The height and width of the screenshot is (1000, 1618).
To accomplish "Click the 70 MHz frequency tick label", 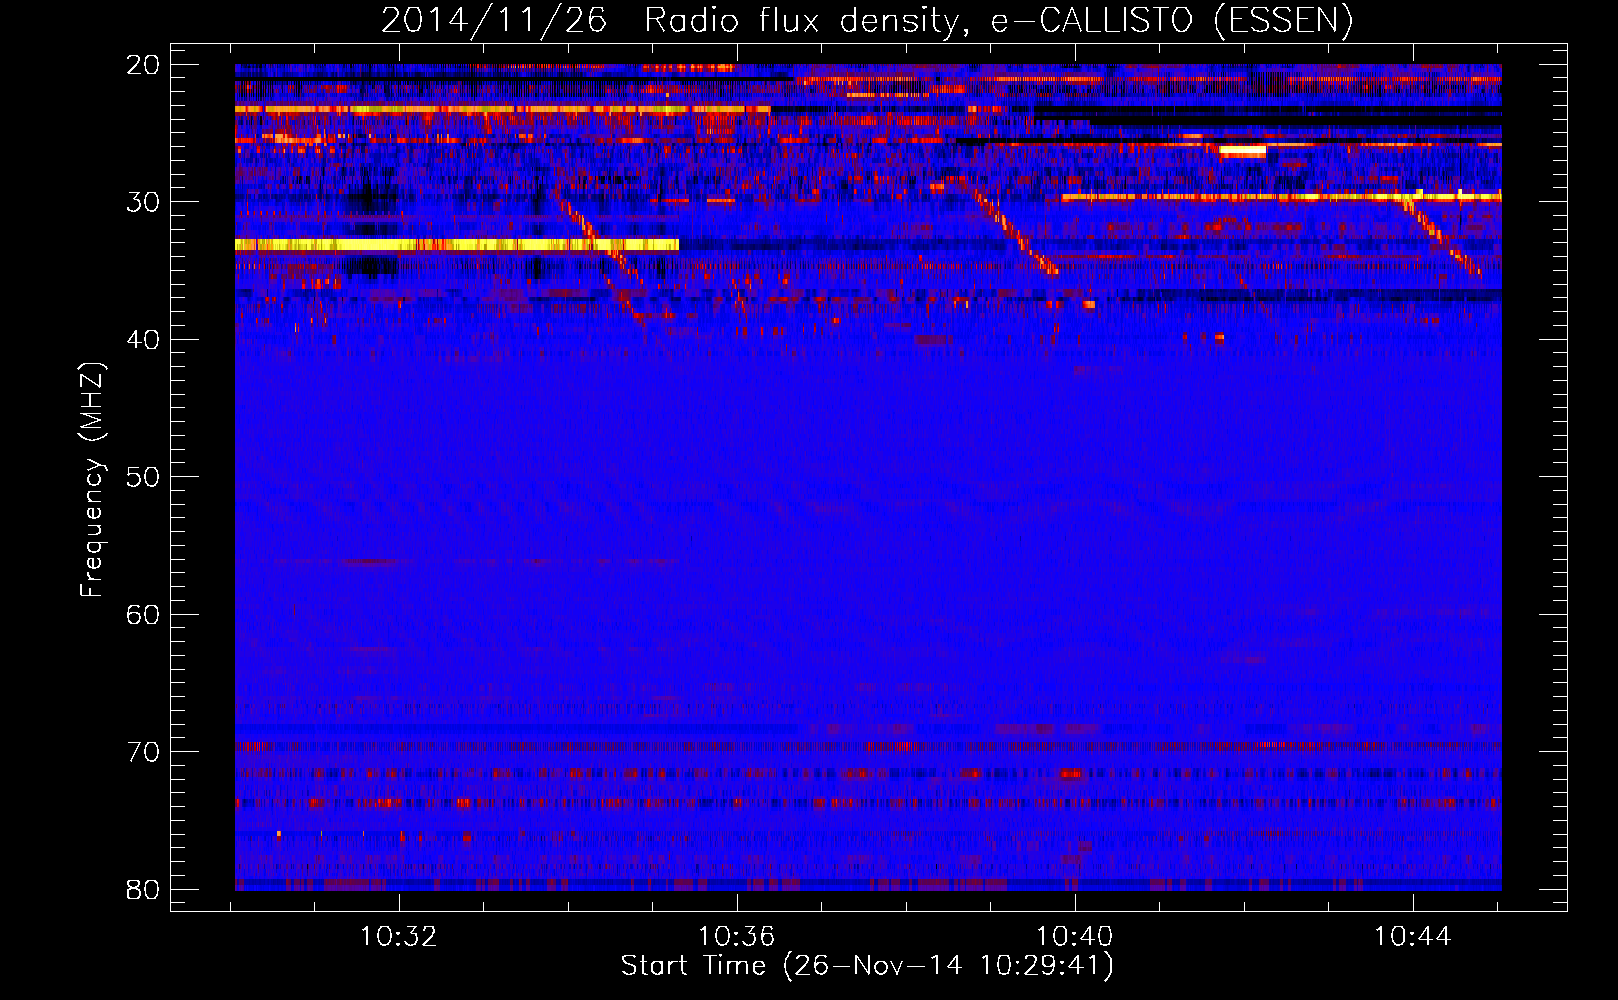I will pyautogui.click(x=143, y=752).
